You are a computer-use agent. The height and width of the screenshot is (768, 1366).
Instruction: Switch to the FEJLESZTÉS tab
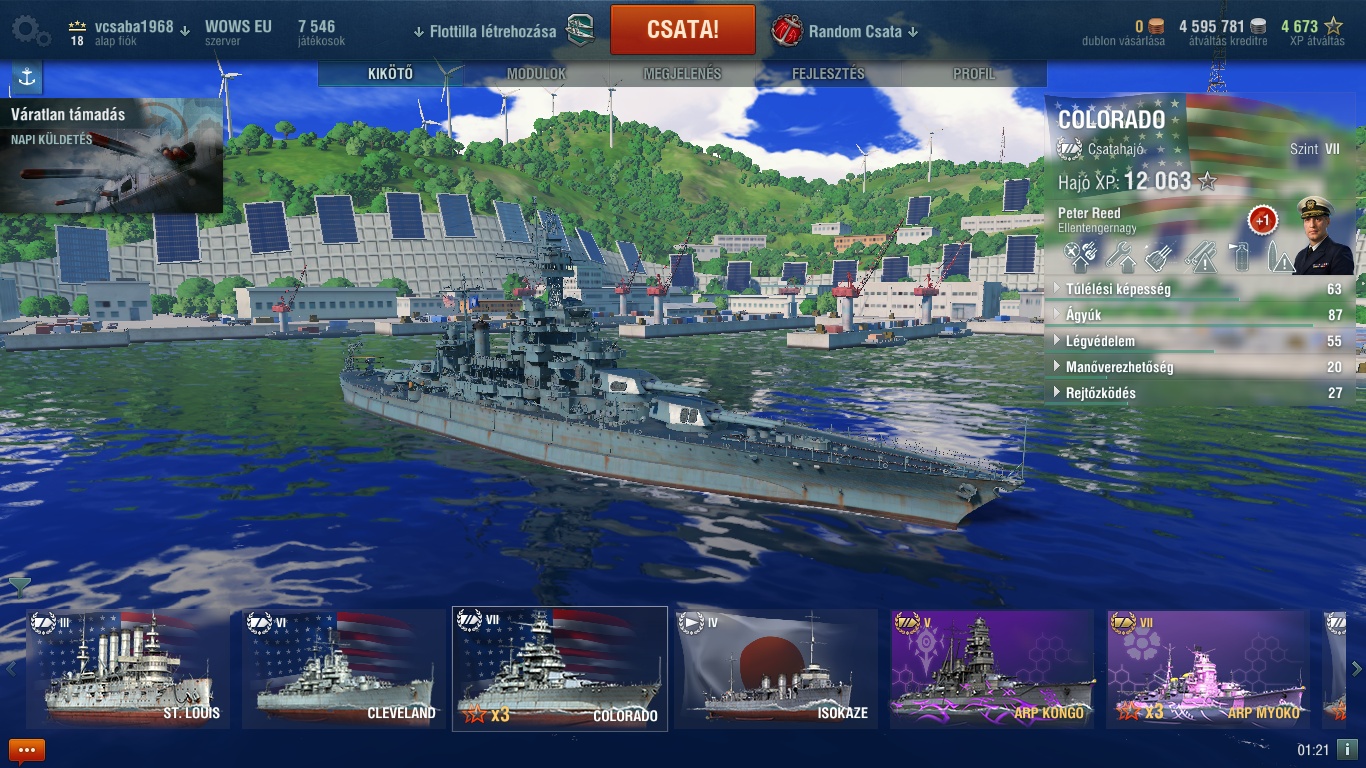point(828,74)
